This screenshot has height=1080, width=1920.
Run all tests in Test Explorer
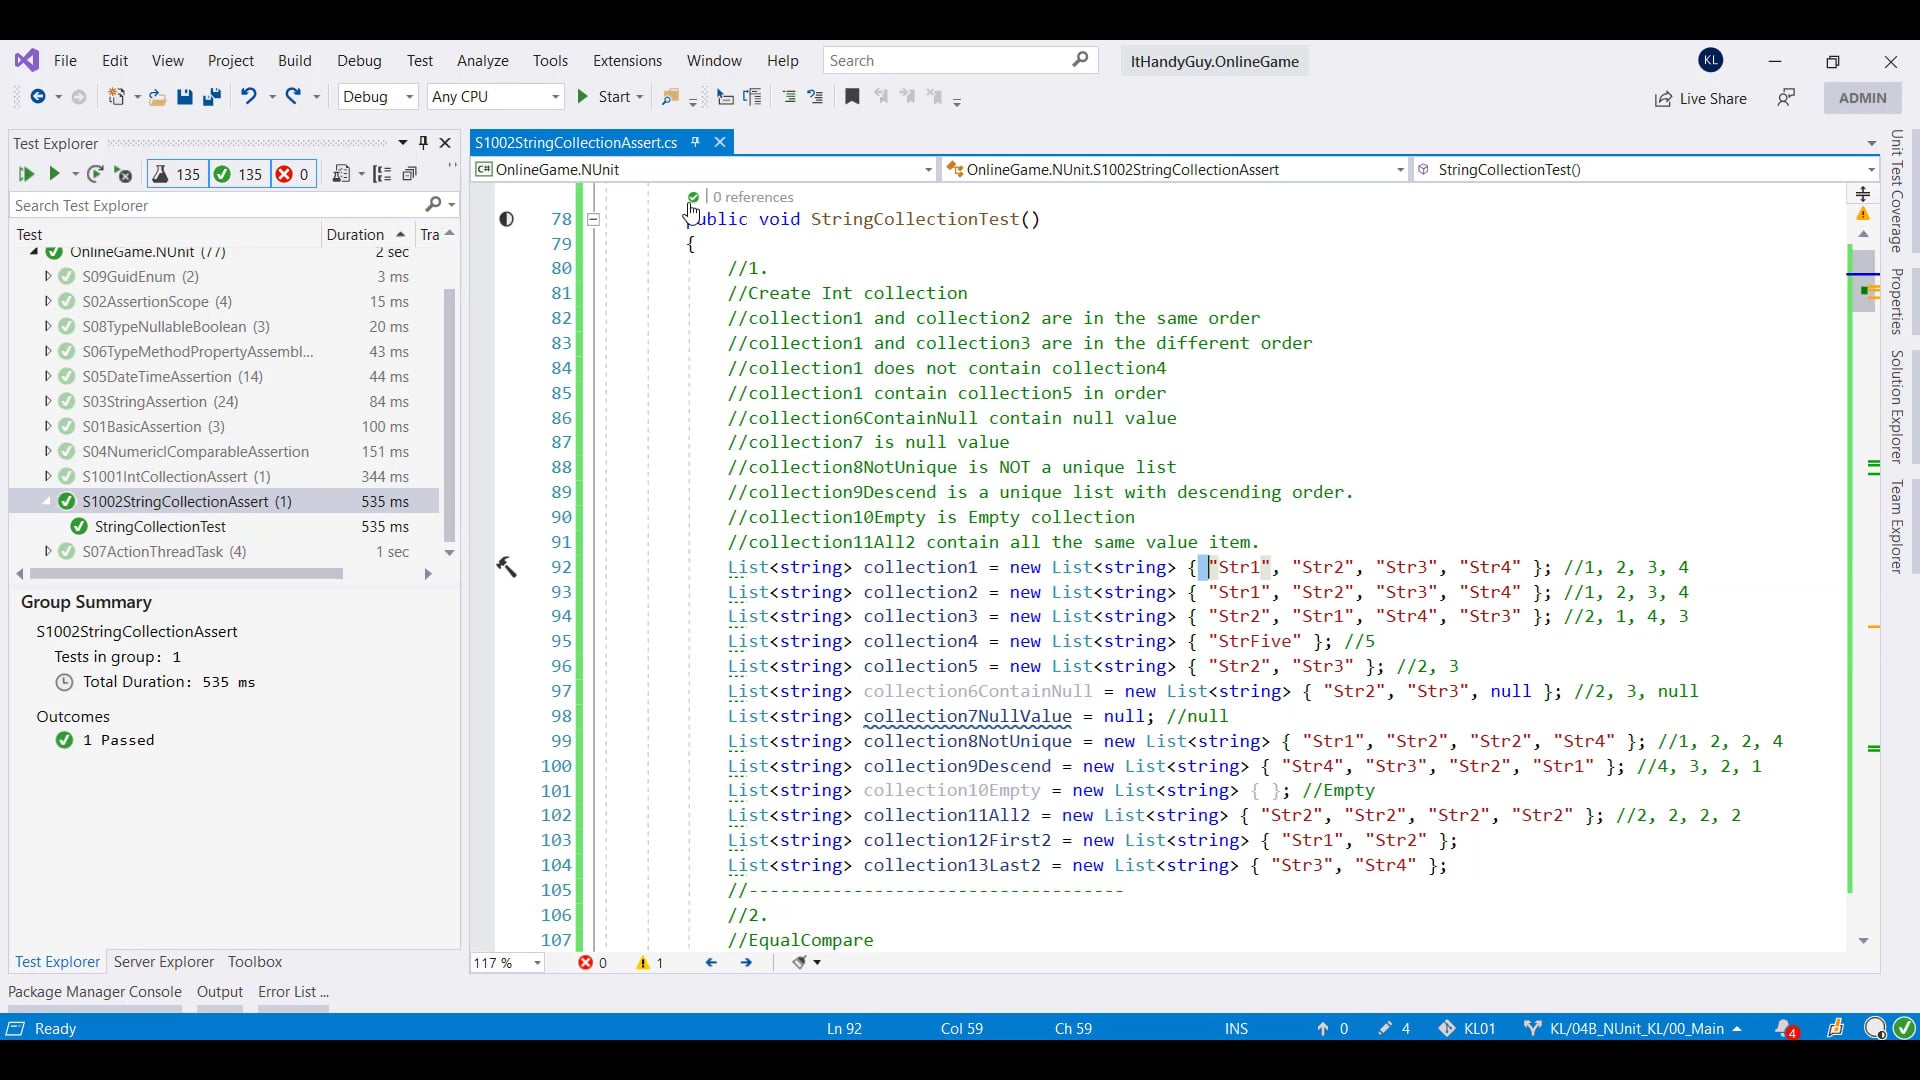coord(26,174)
